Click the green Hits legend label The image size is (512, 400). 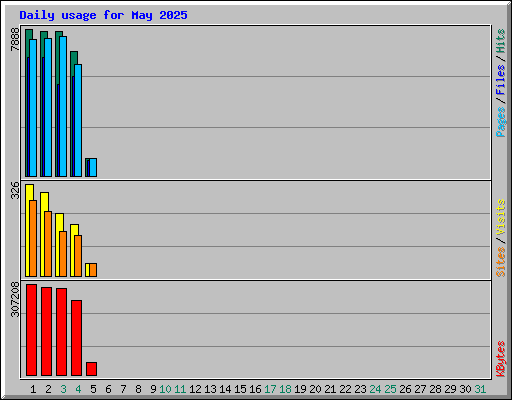point(500,41)
